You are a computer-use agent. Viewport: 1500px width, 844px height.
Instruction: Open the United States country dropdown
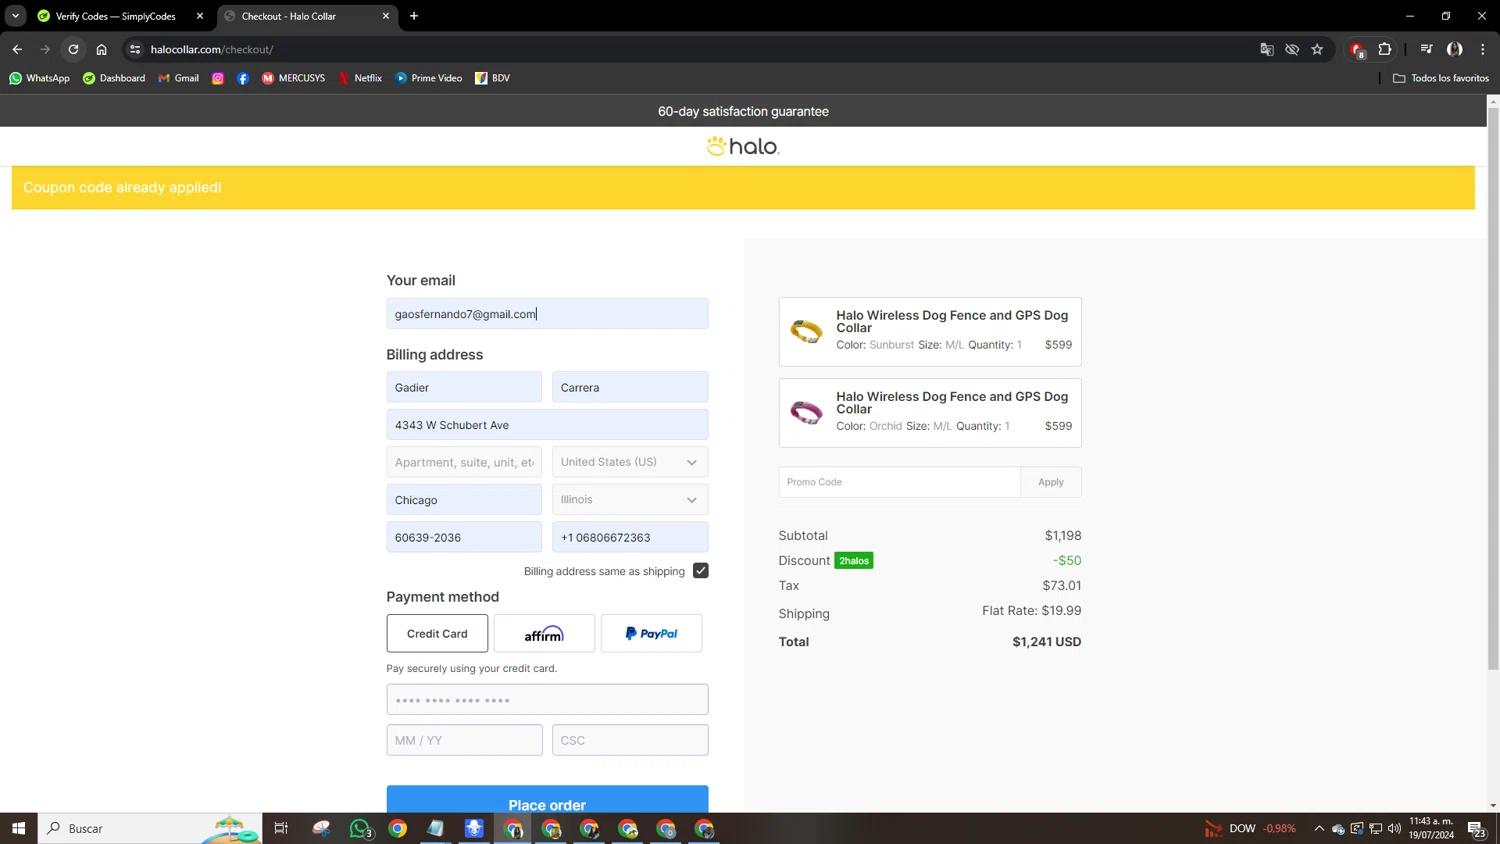click(629, 462)
